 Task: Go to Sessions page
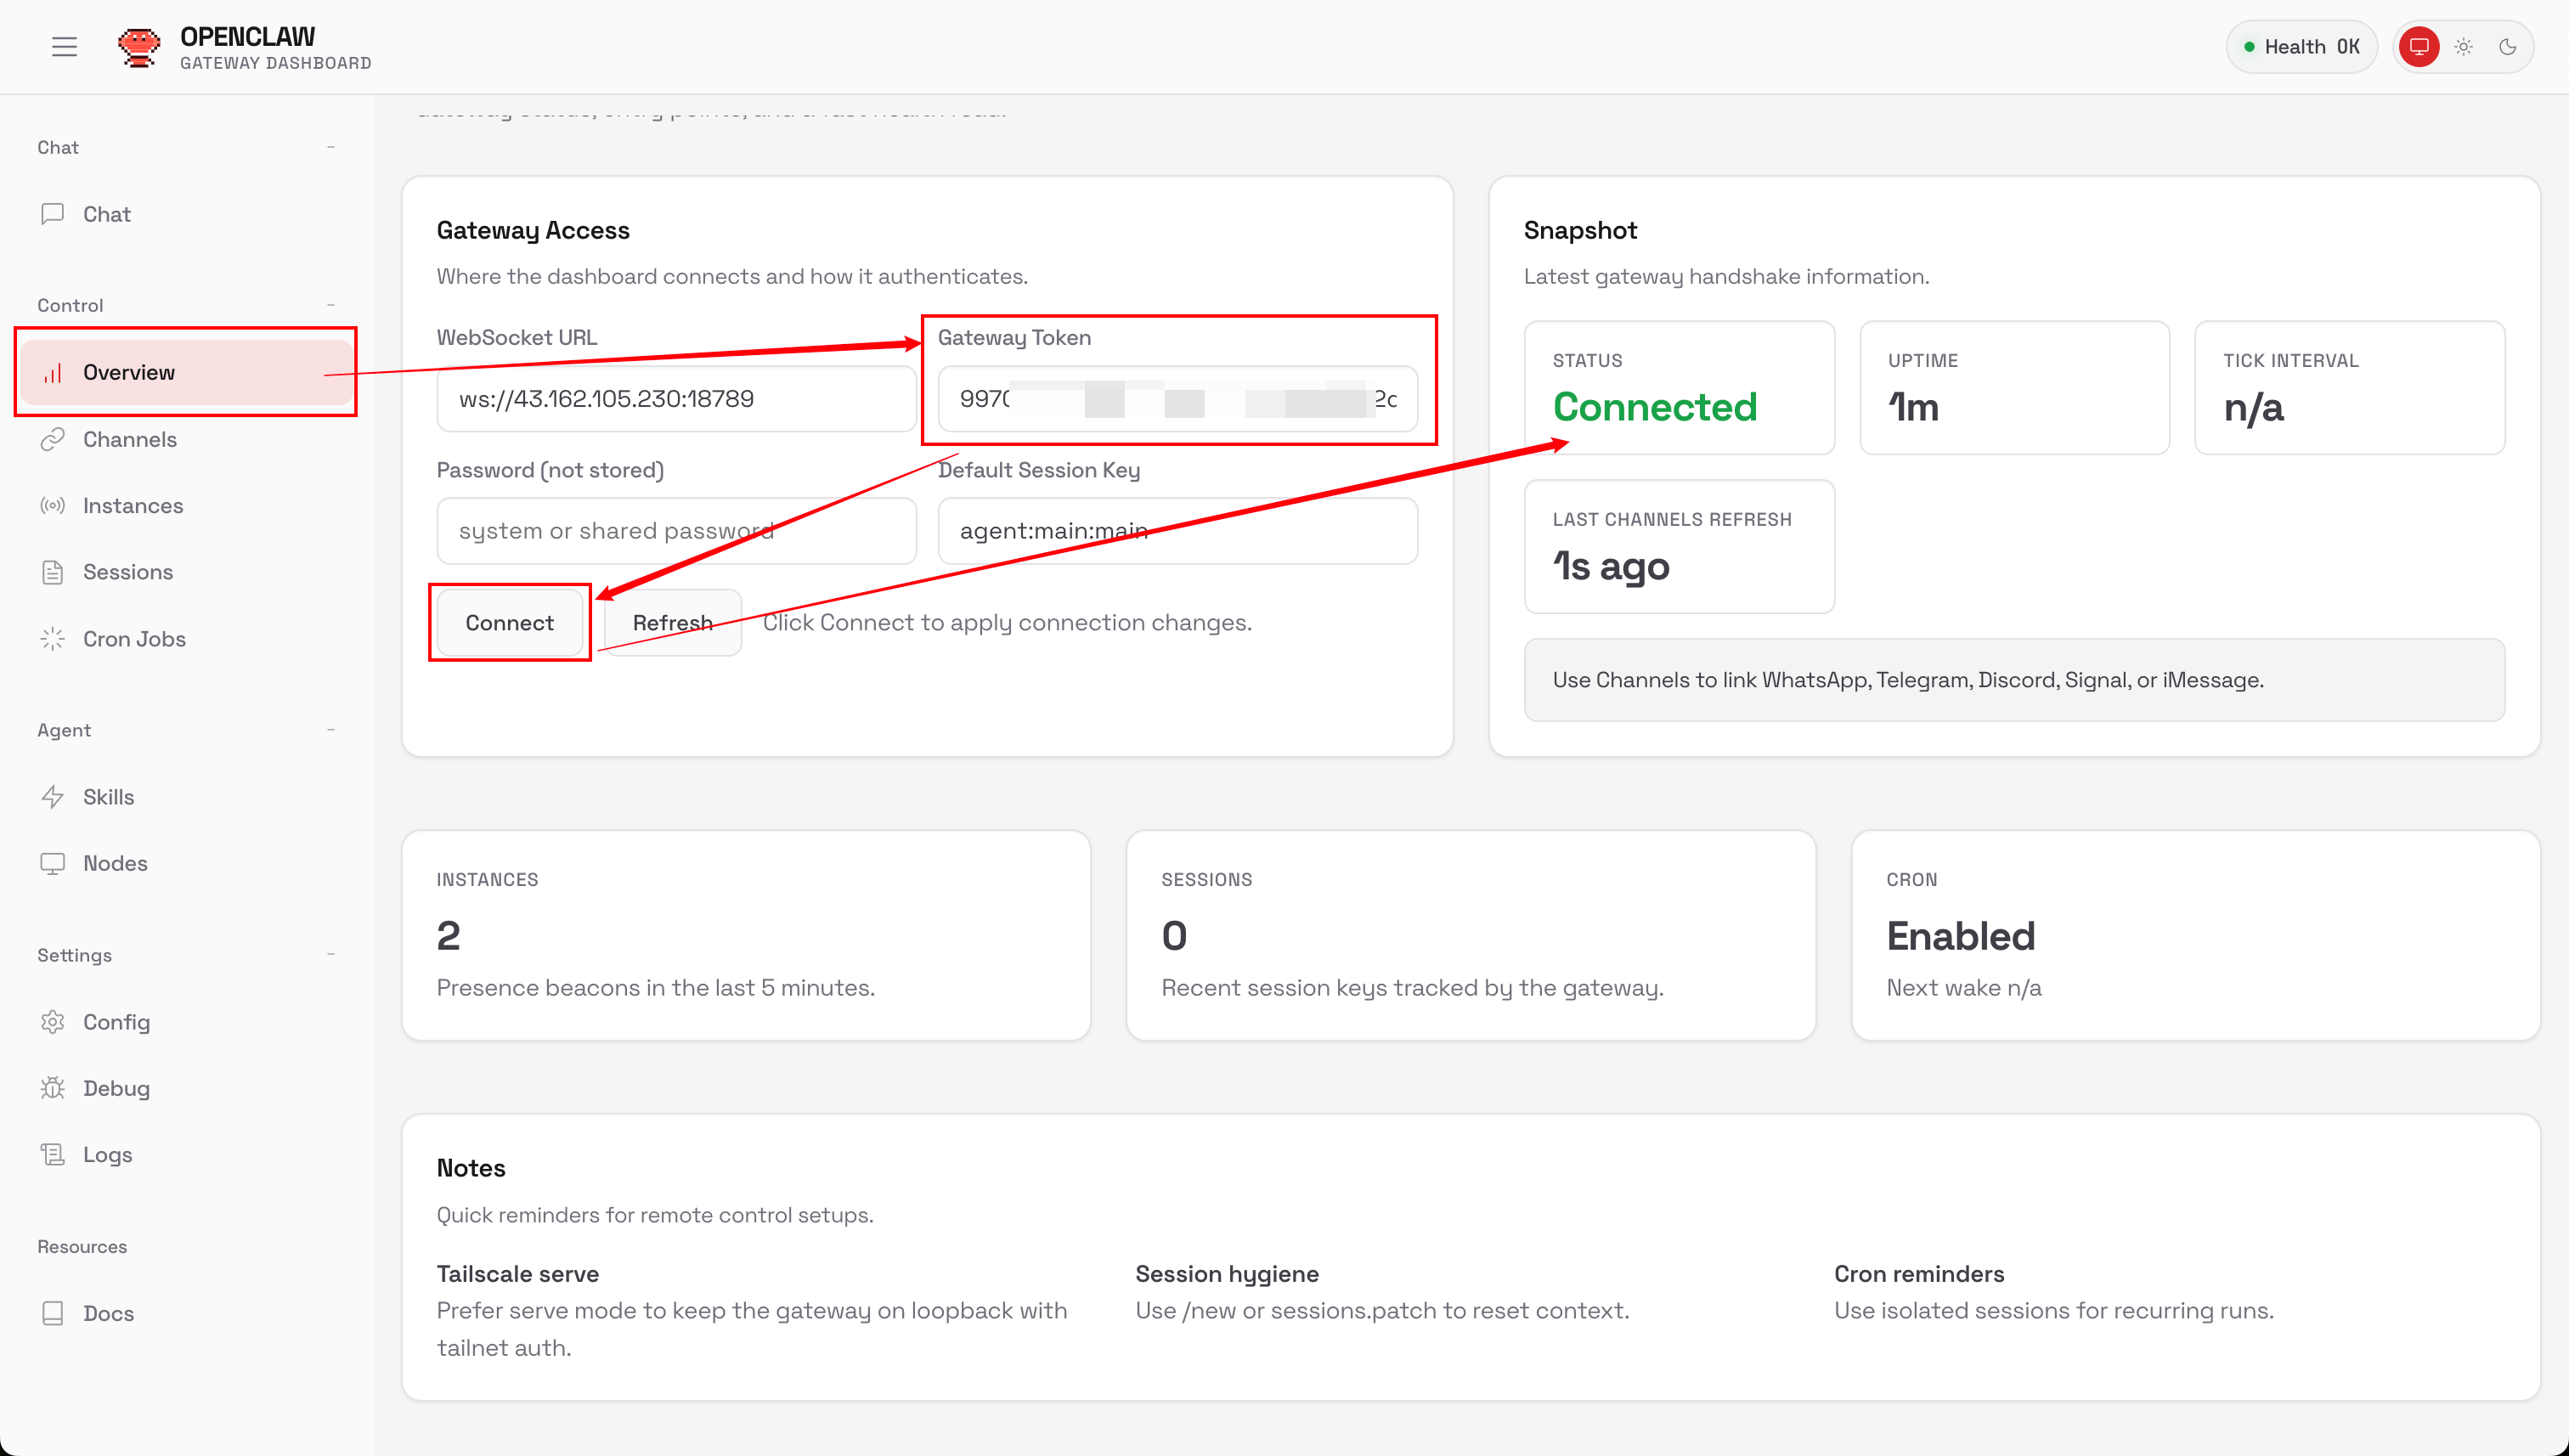tap(127, 572)
